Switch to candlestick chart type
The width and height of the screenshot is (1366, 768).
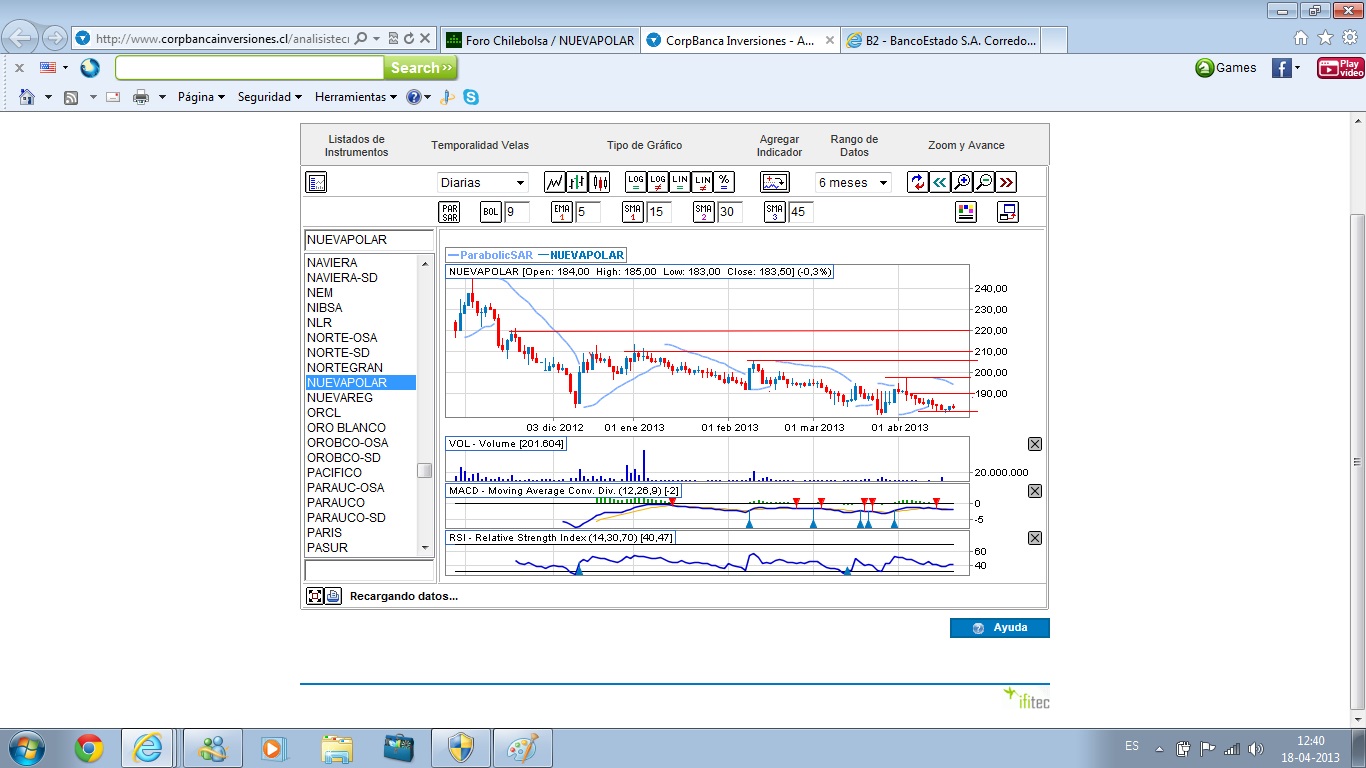[x=600, y=182]
